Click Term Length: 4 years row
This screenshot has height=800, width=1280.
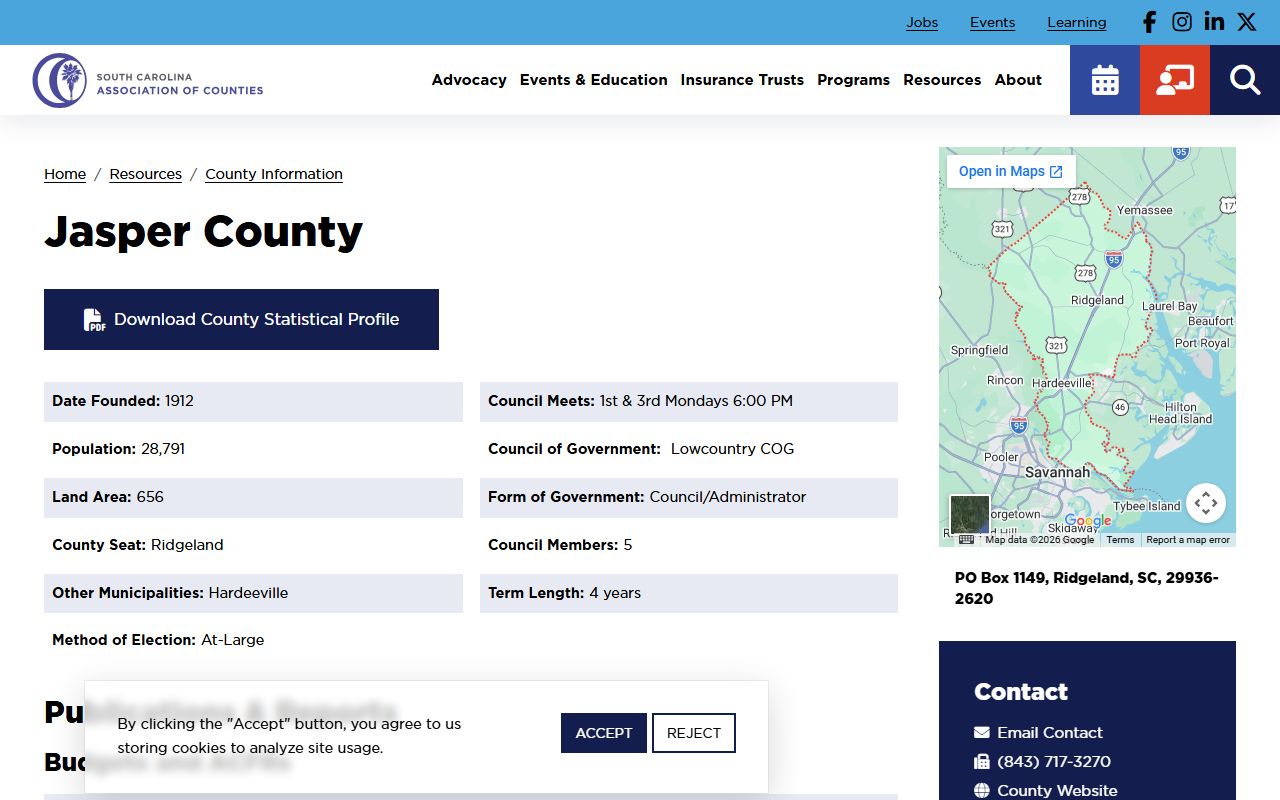coord(689,593)
